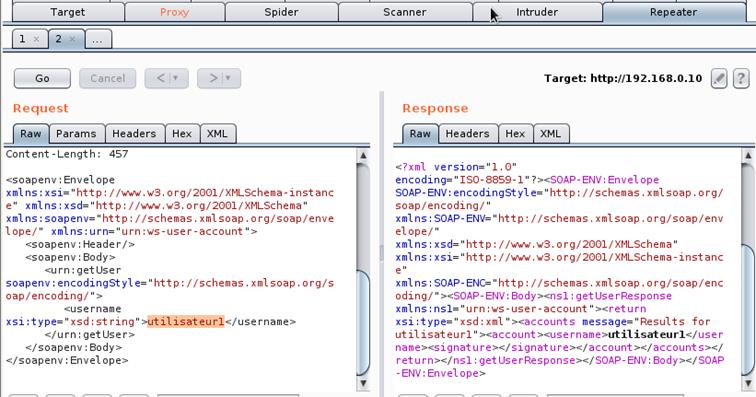Screen dimensions: 756x397
Task: Switch to Repeater request tab 1
Action: click(x=22, y=39)
